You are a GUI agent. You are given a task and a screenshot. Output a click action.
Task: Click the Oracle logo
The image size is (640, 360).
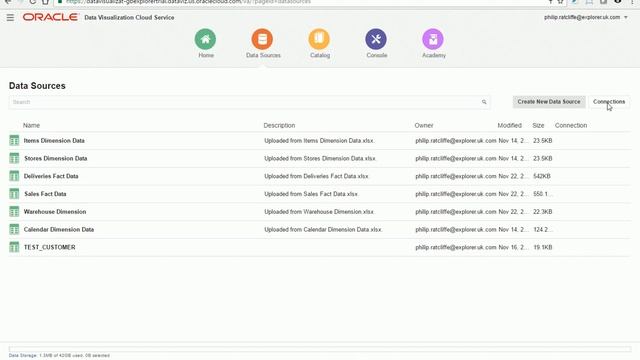point(50,17)
